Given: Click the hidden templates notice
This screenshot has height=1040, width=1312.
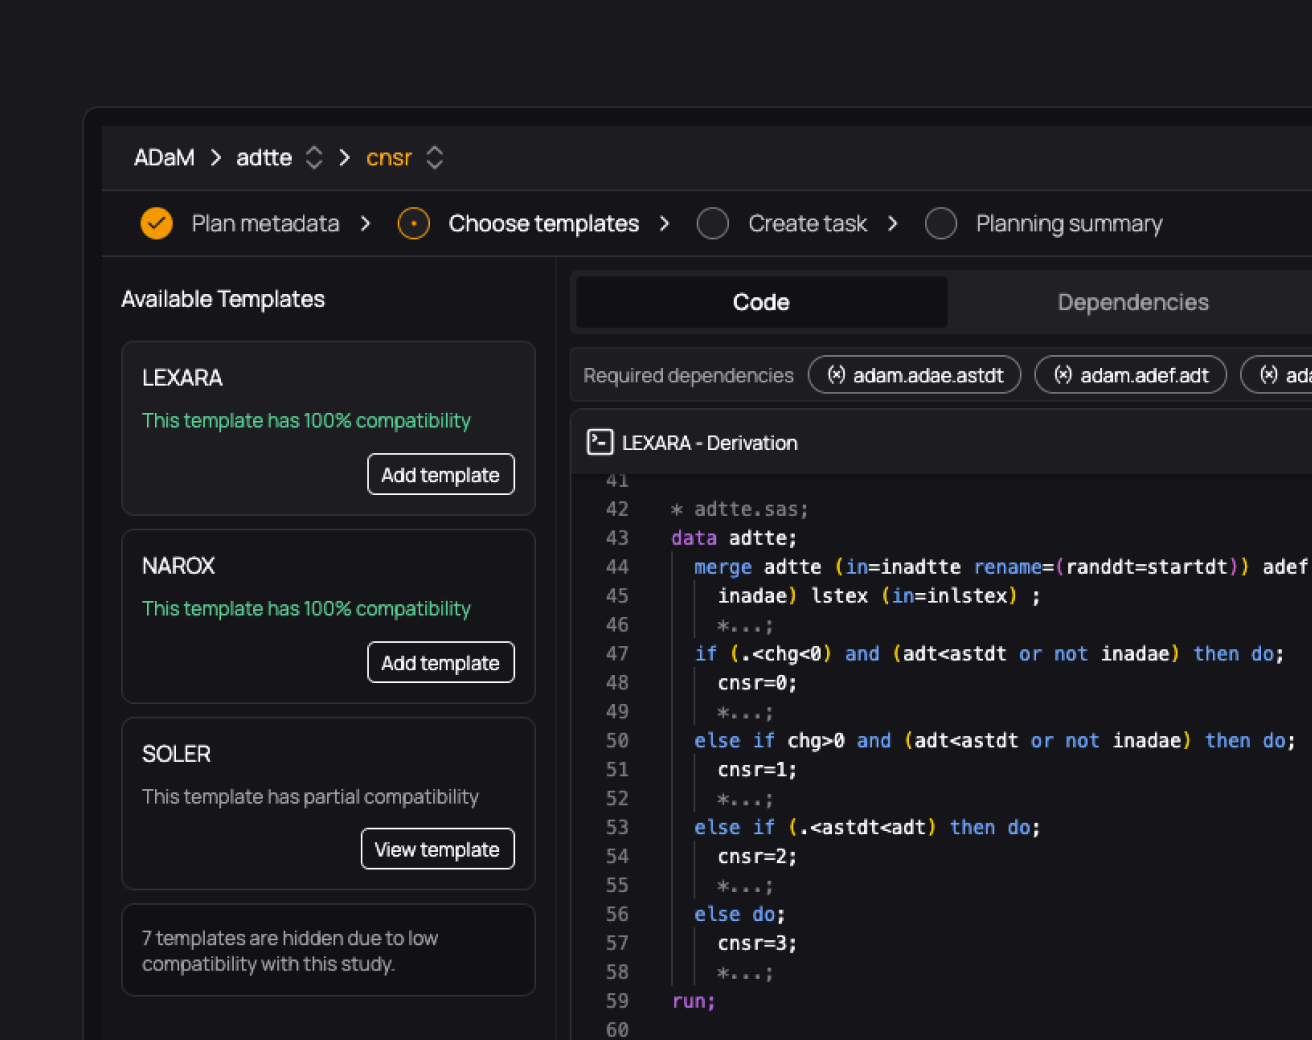Looking at the screenshot, I should [328, 950].
